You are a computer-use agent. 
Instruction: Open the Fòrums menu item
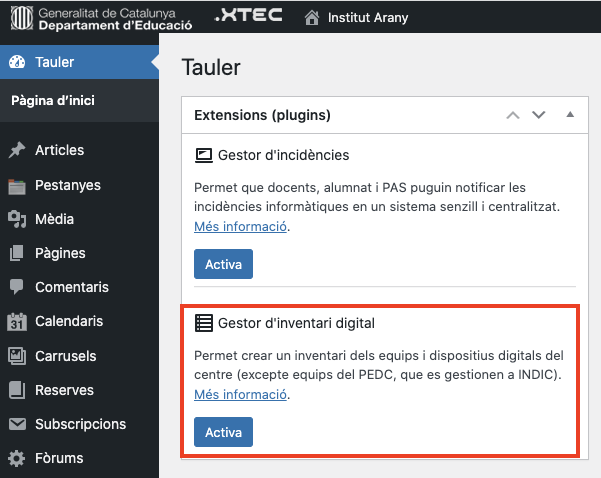tap(61, 458)
